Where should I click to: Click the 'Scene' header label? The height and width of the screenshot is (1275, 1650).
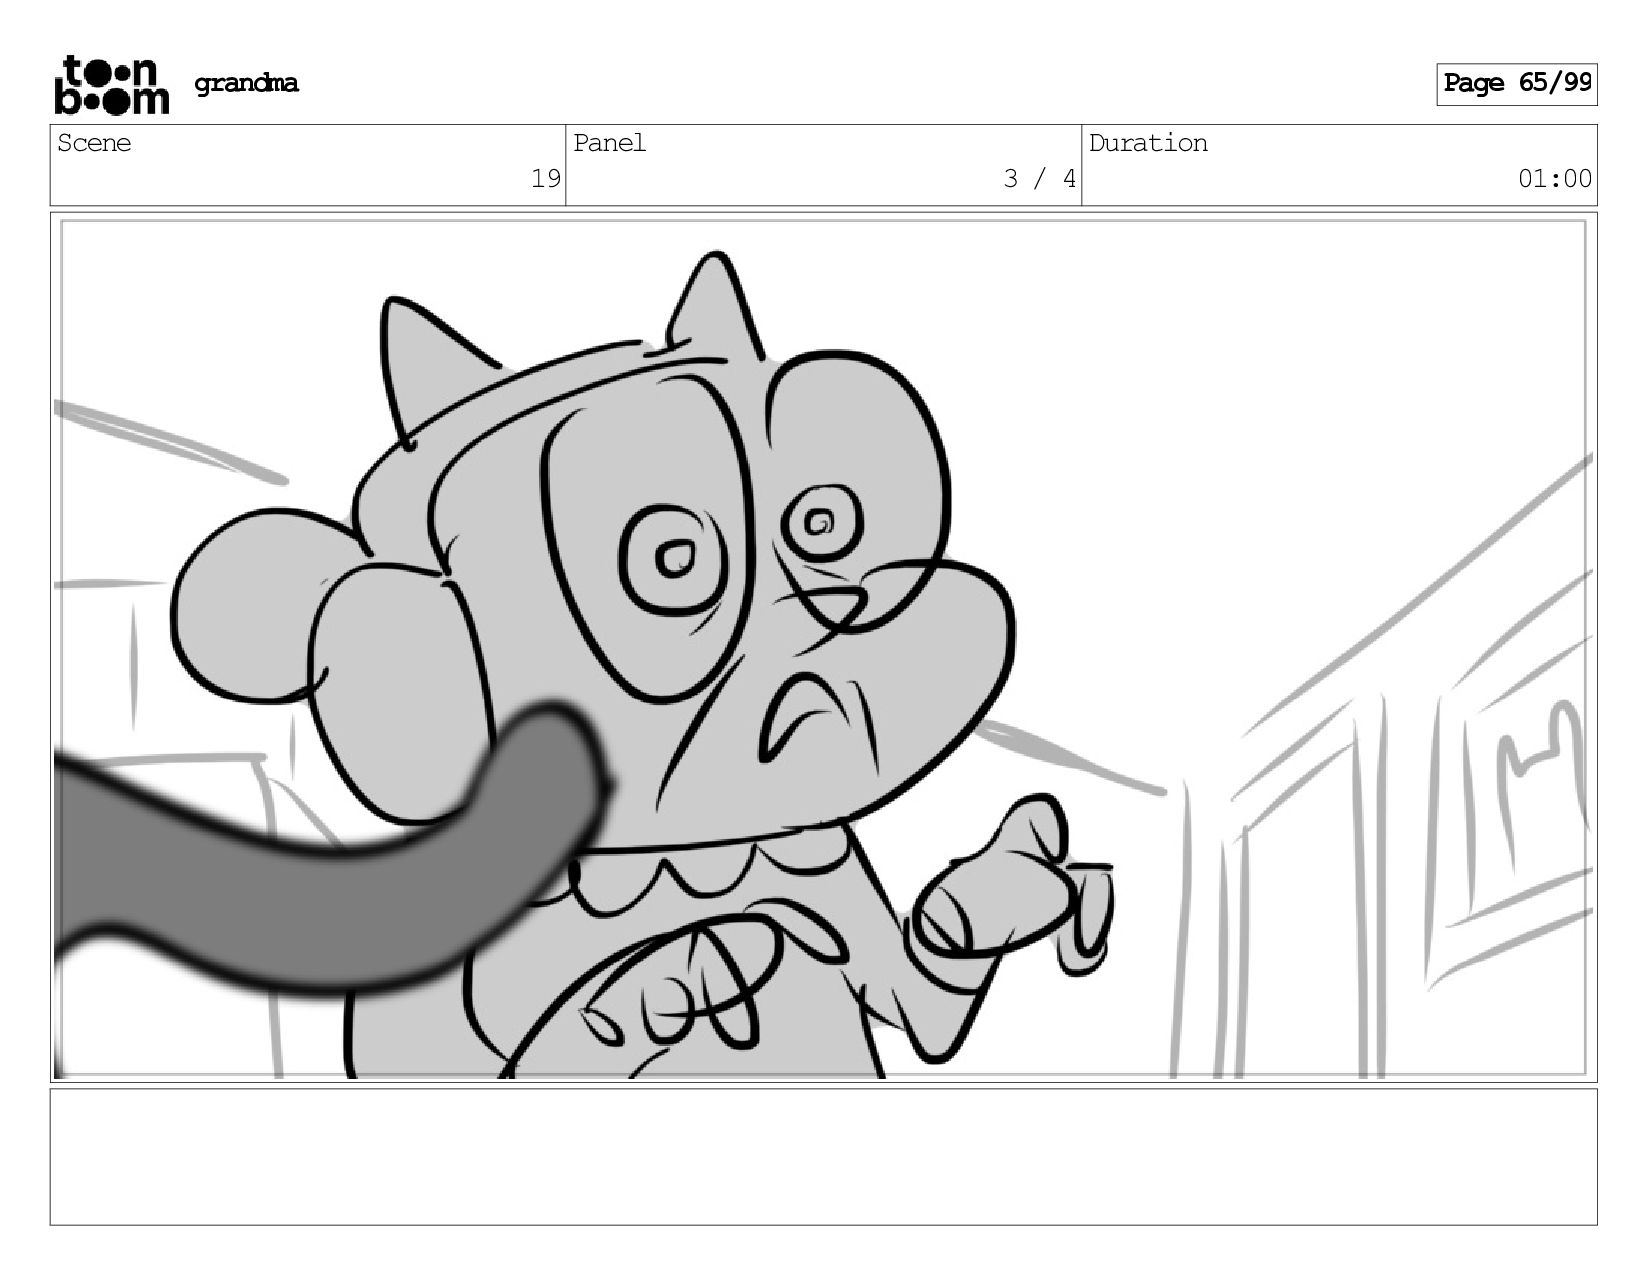94,143
